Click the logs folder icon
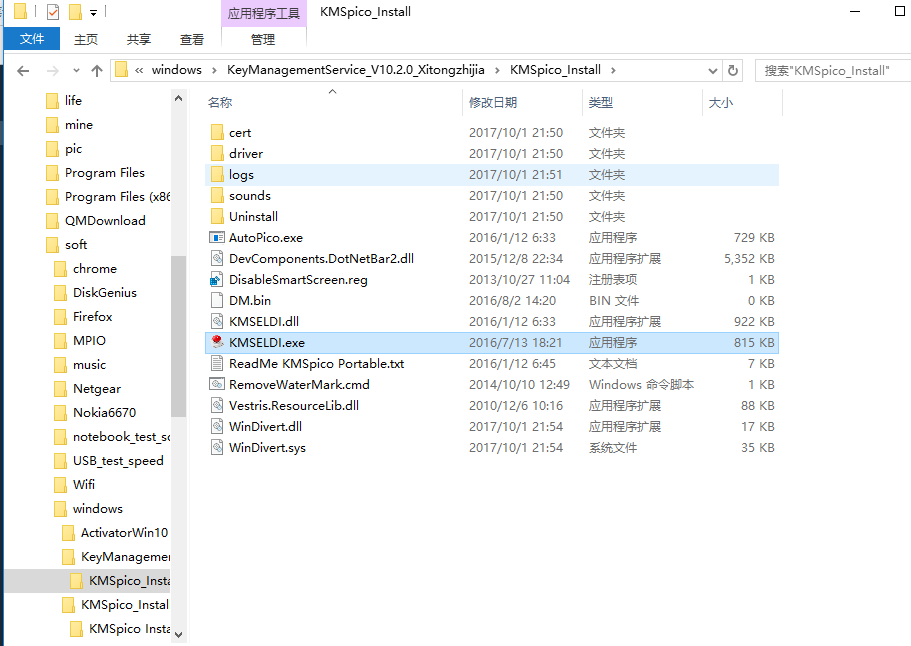911x646 pixels. click(217, 174)
